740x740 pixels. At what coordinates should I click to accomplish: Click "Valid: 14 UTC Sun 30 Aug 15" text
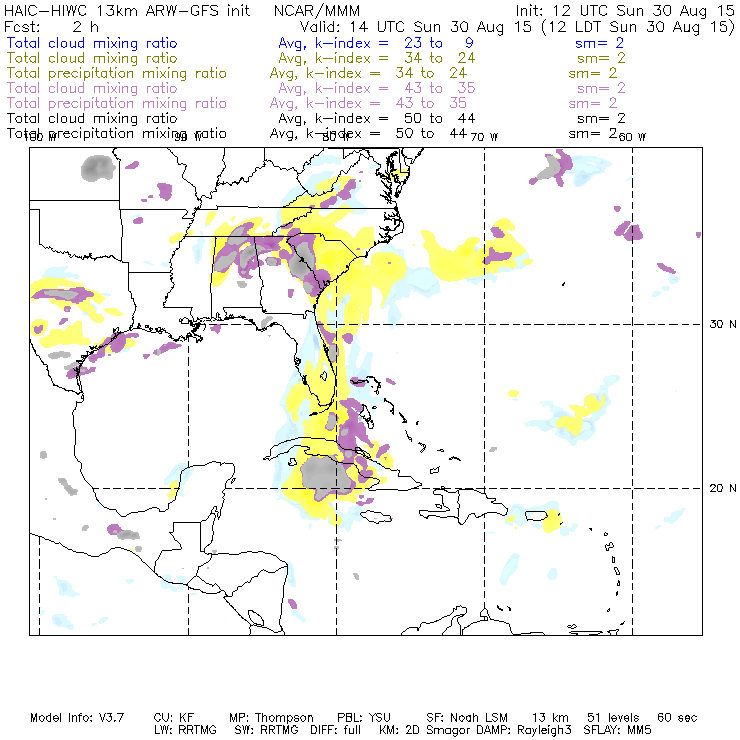tap(416, 27)
